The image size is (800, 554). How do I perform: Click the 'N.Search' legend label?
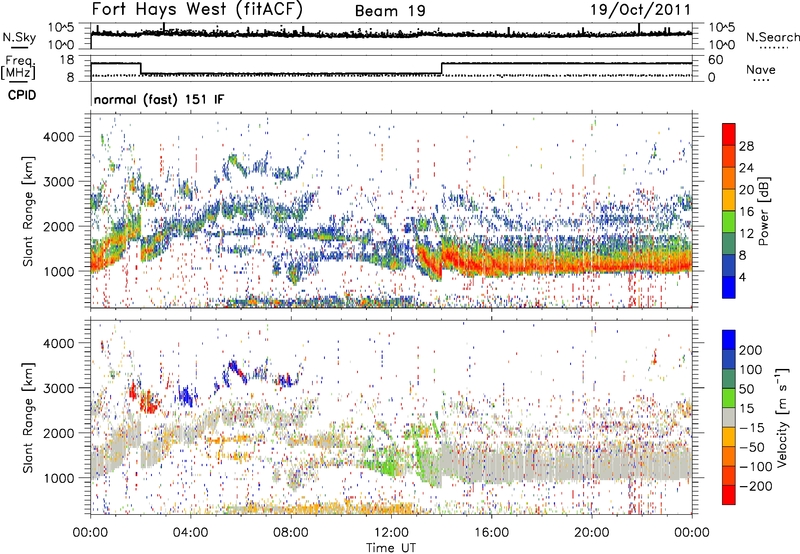[772, 37]
